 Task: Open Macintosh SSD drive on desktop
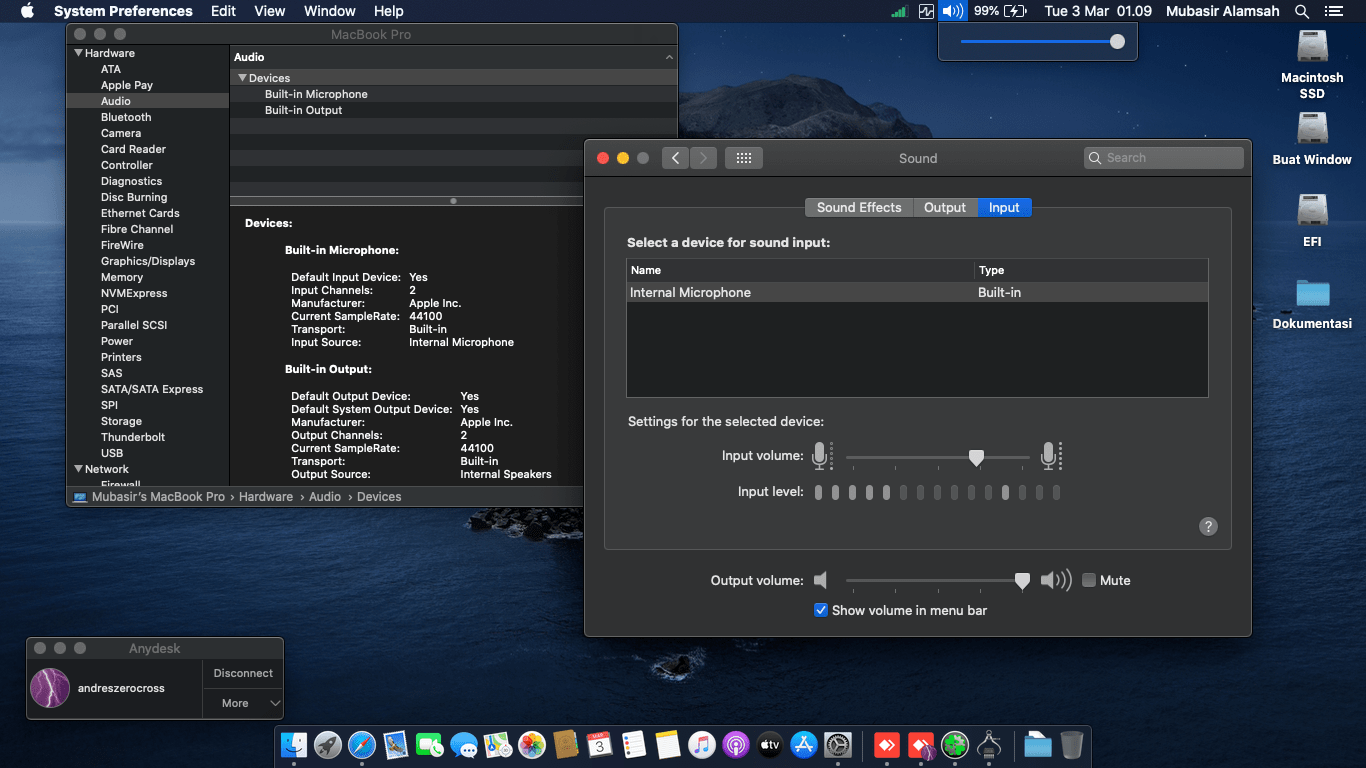(1312, 65)
